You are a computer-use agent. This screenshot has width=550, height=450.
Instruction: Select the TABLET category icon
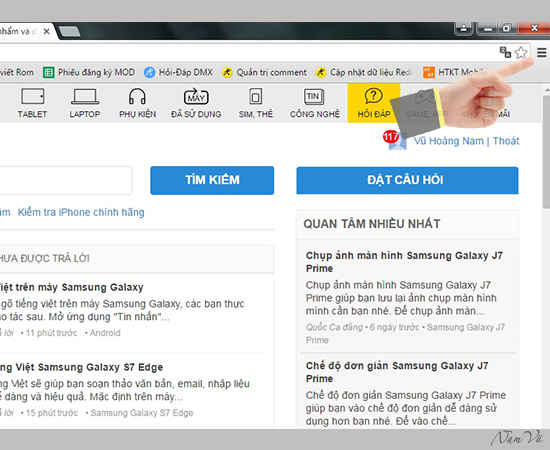(x=33, y=96)
